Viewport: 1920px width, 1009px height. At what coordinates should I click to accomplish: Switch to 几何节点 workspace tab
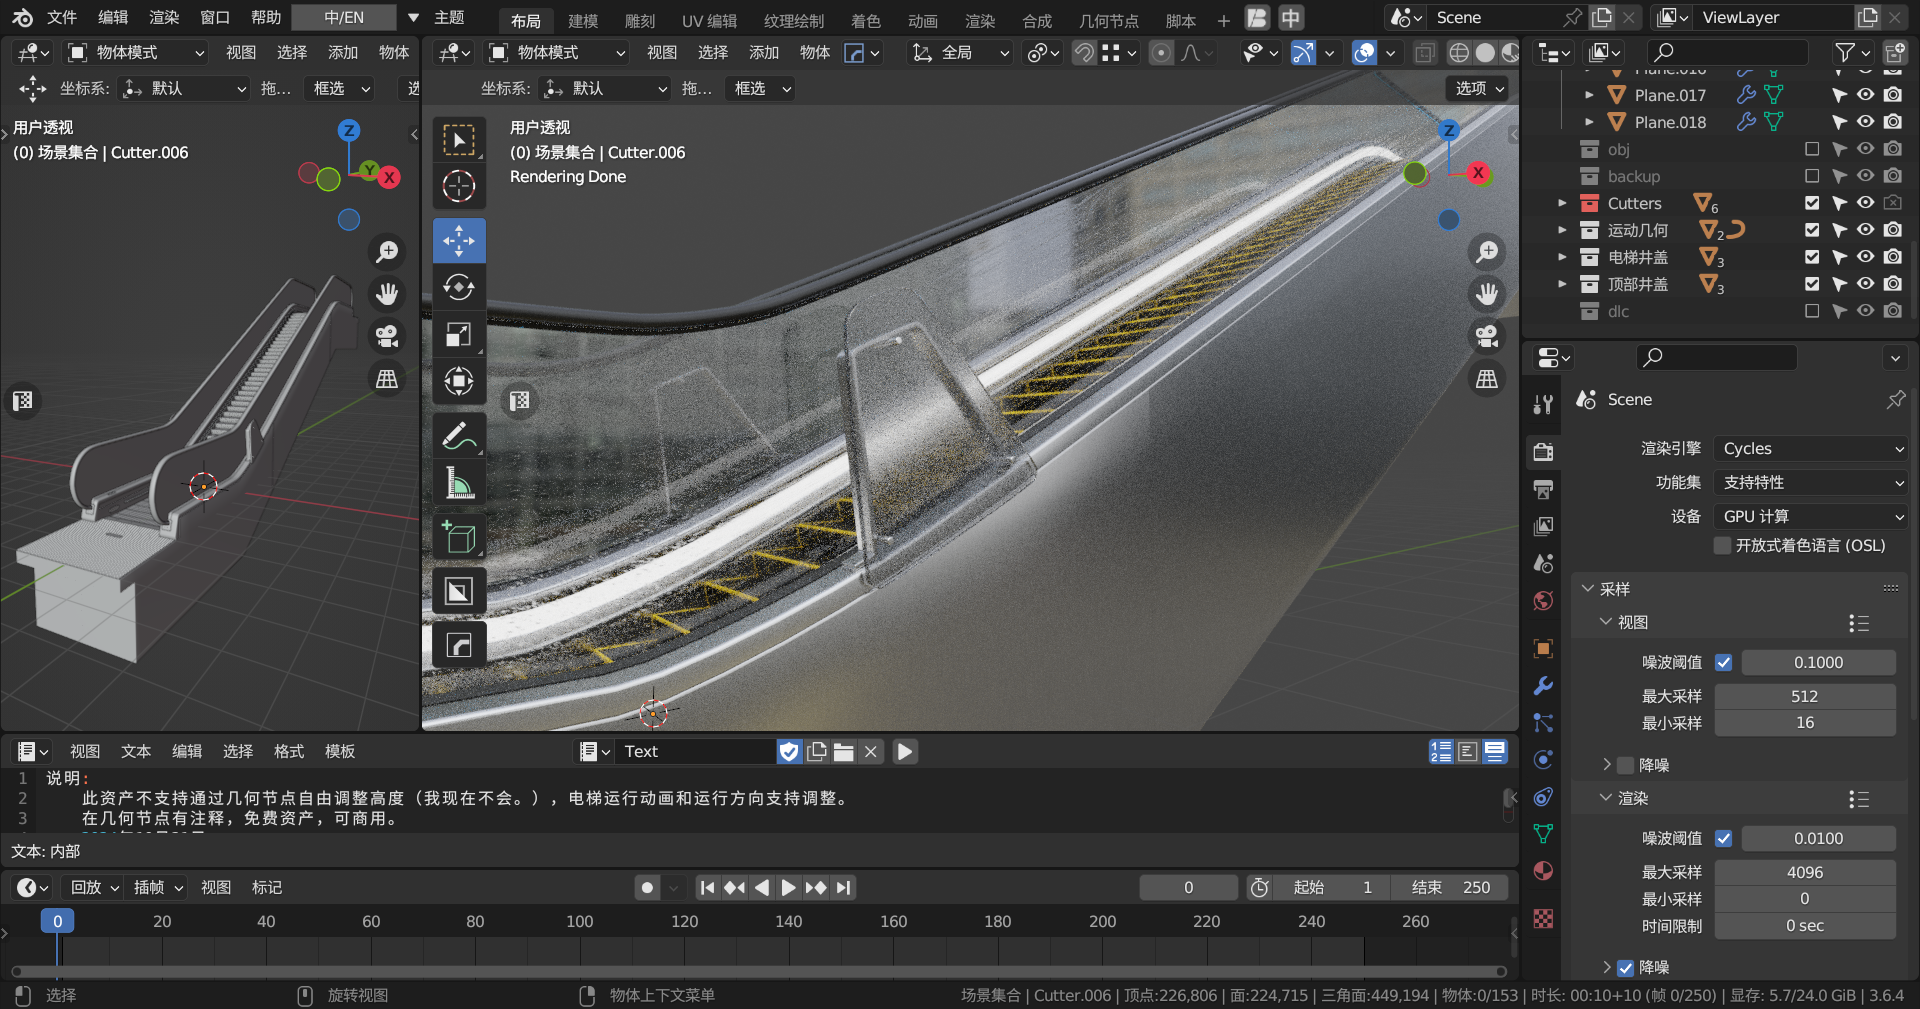(x=1109, y=20)
